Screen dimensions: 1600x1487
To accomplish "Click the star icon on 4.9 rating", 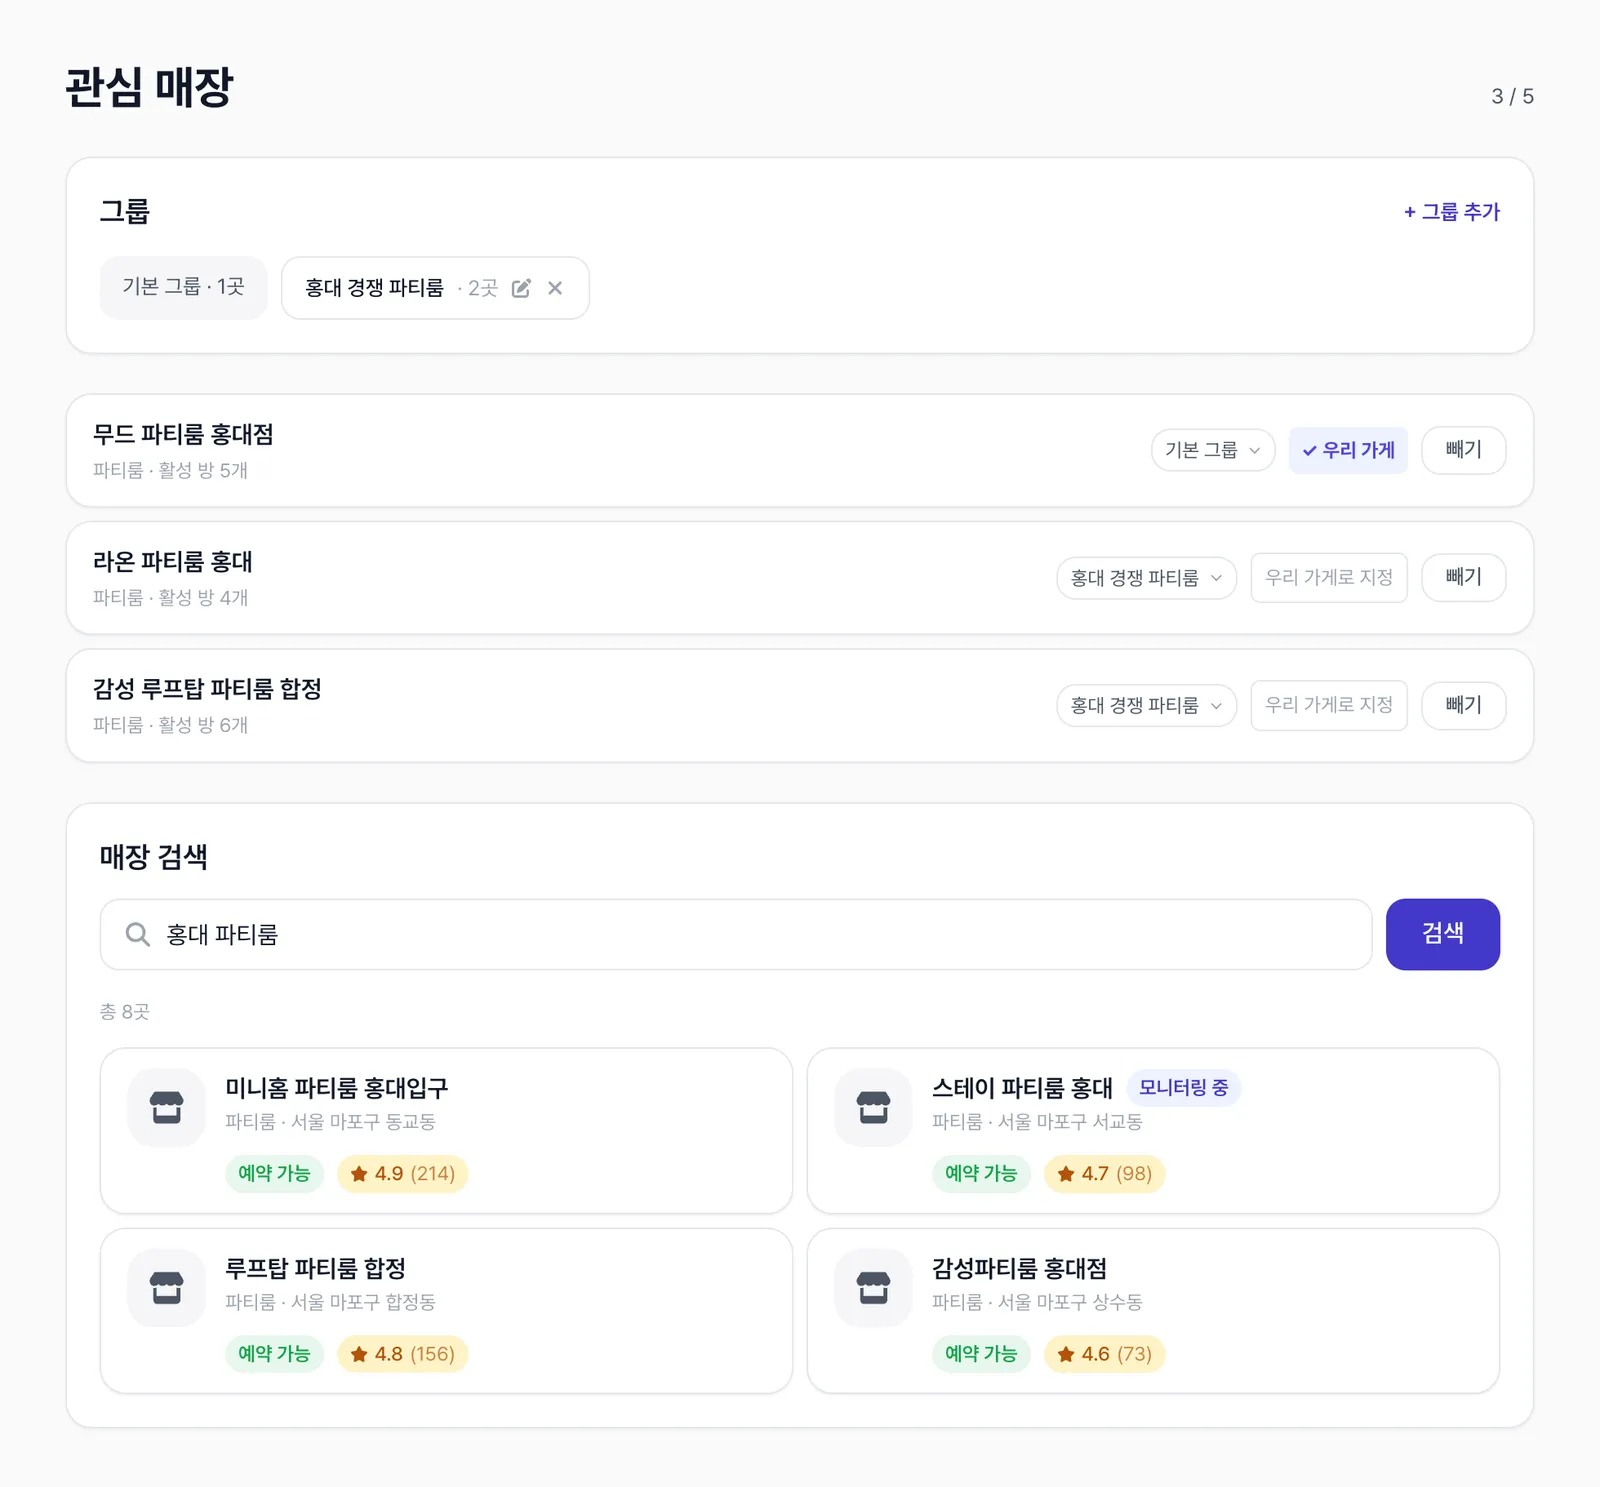I will click(x=359, y=1173).
